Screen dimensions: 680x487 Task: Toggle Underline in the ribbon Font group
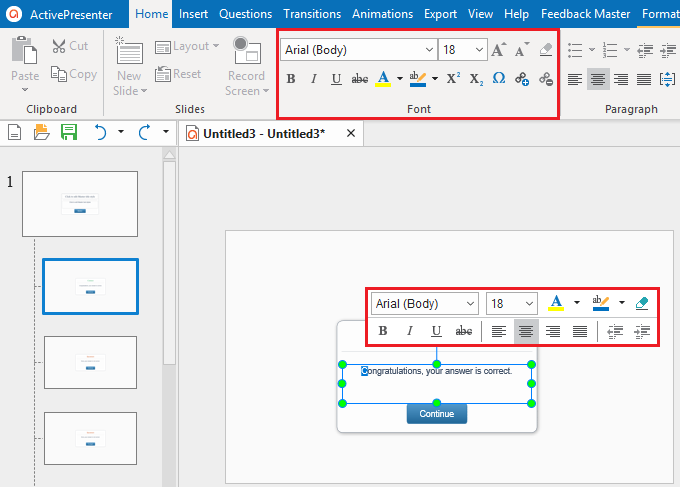point(336,79)
